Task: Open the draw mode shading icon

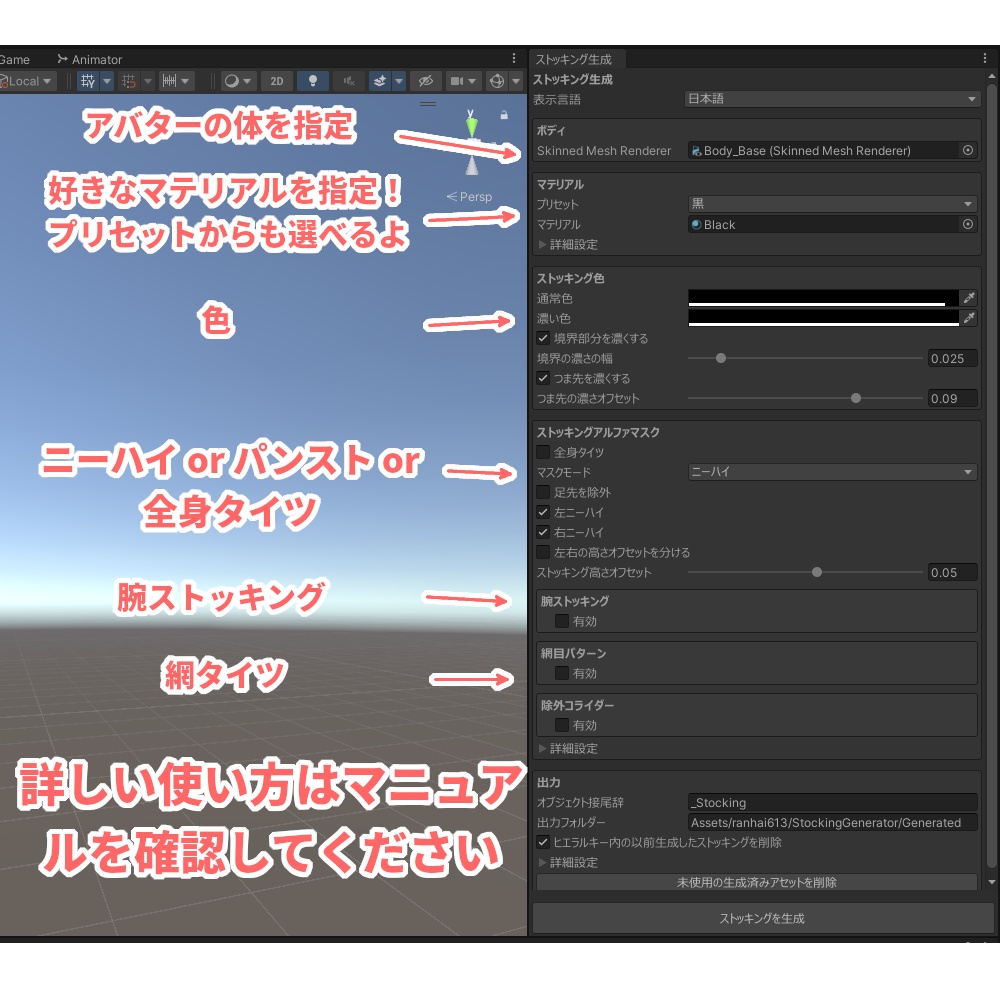Action: [232, 81]
